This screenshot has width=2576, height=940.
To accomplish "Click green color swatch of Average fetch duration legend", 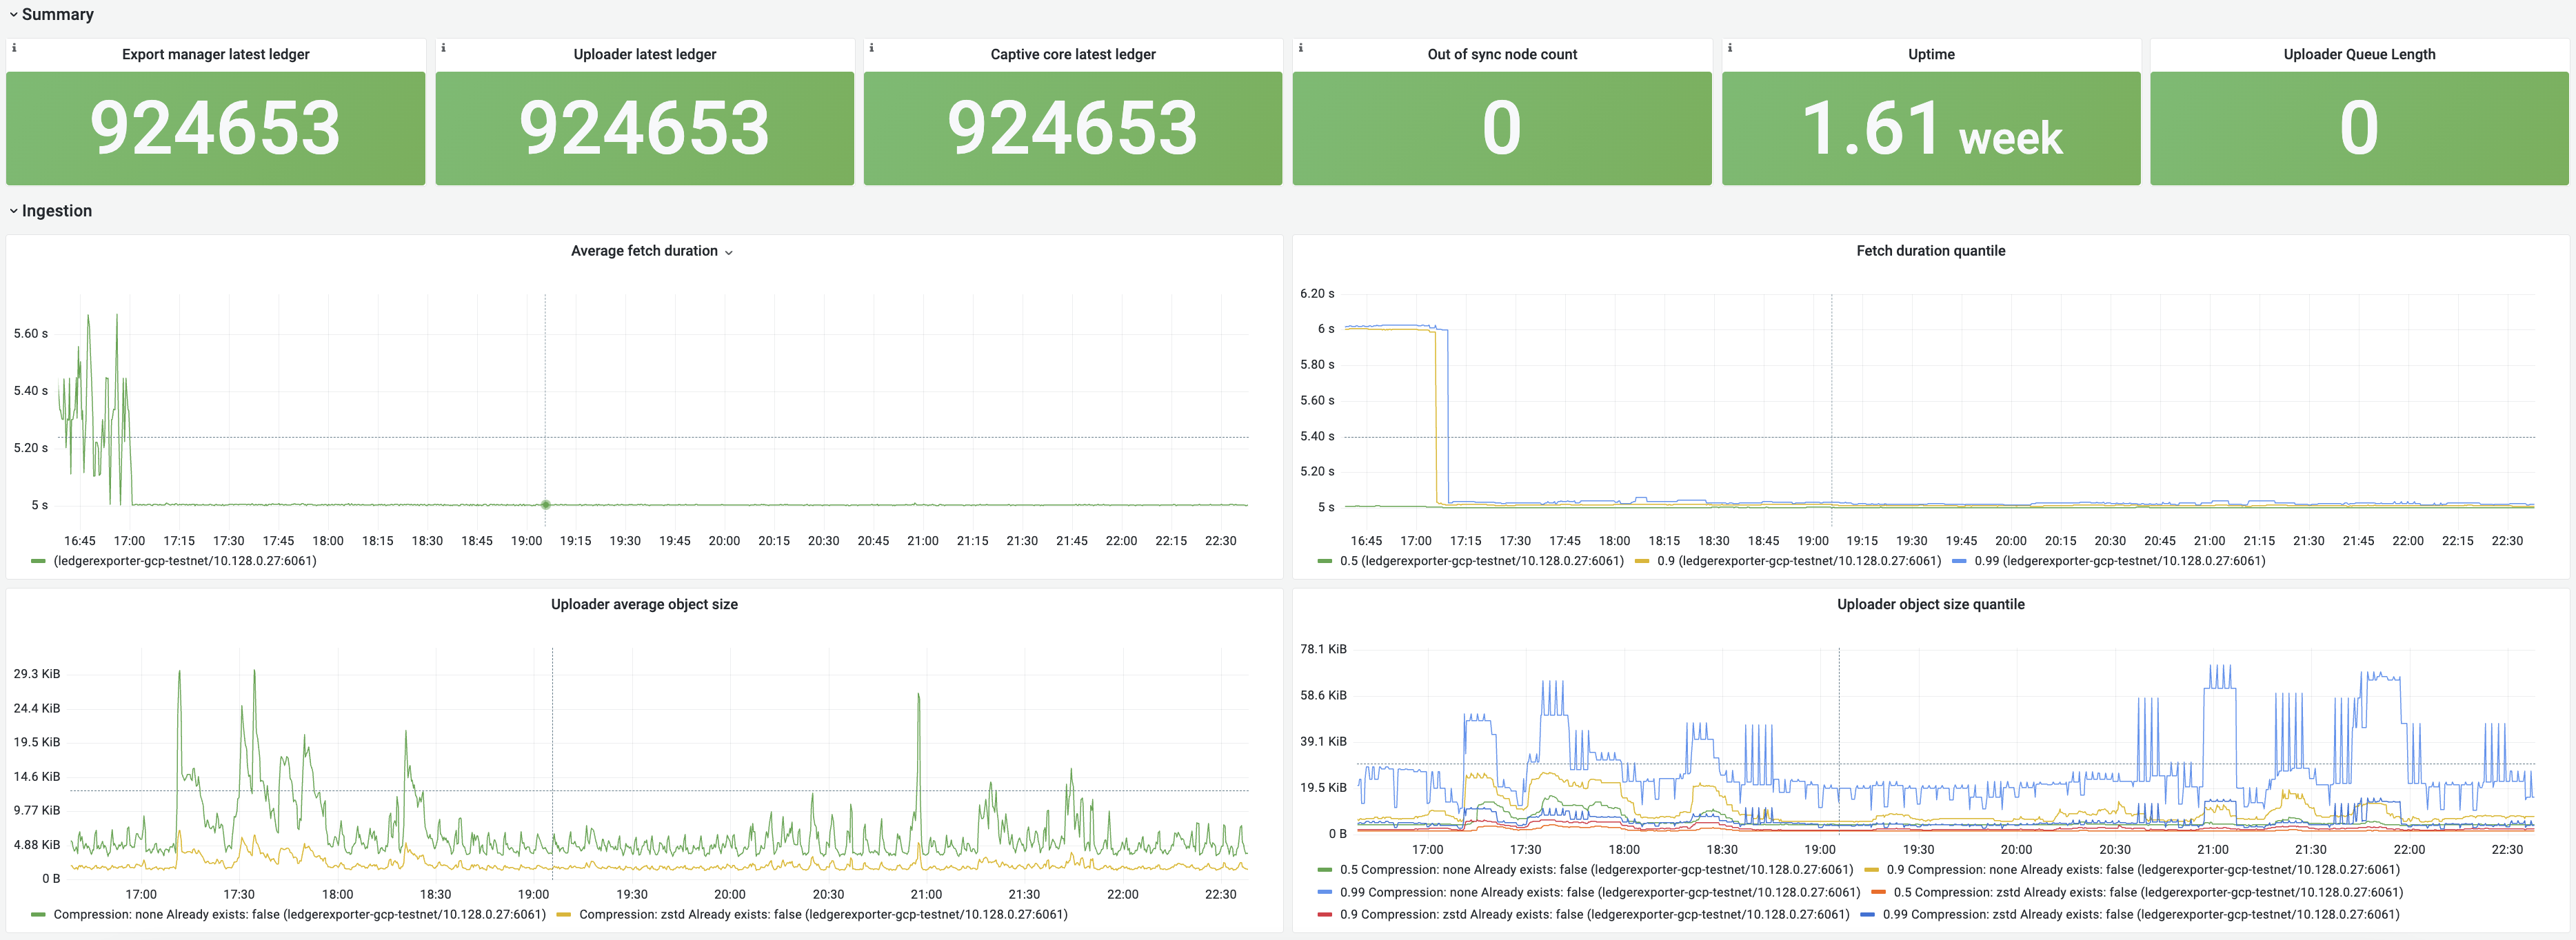I will (x=38, y=561).
